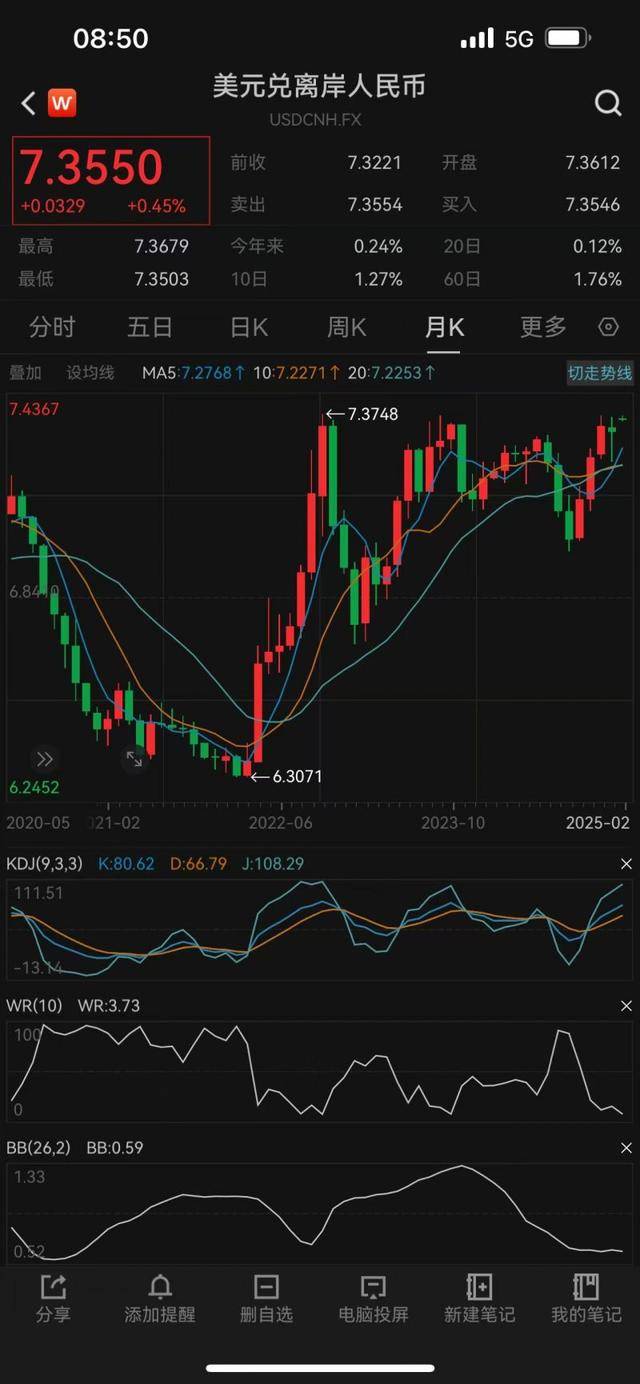The height and width of the screenshot is (1384, 640).
Task: Expand chart left with double chevron
Action: point(45,759)
